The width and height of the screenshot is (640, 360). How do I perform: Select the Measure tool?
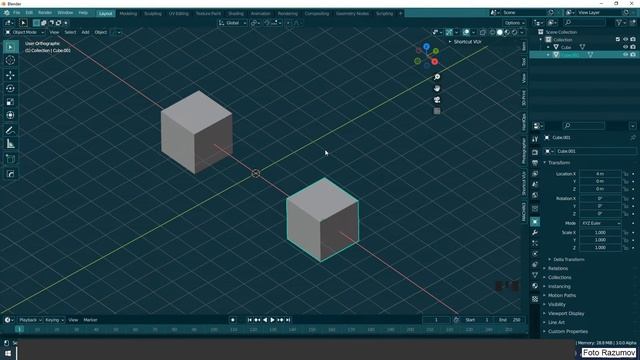[10, 144]
